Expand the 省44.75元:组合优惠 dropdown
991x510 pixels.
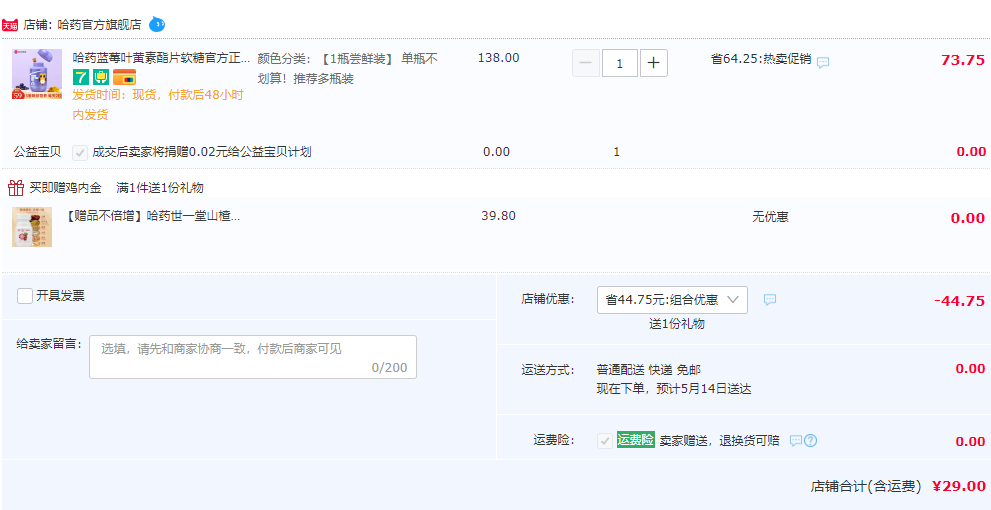[672, 300]
